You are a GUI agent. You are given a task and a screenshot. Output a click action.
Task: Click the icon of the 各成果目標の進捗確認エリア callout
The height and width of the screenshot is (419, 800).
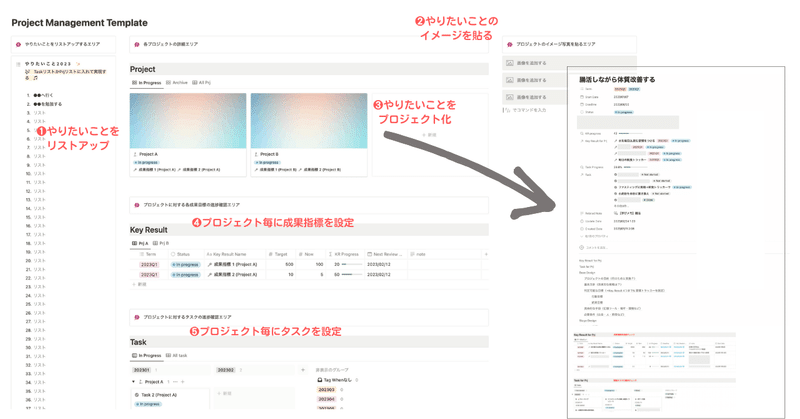137,205
